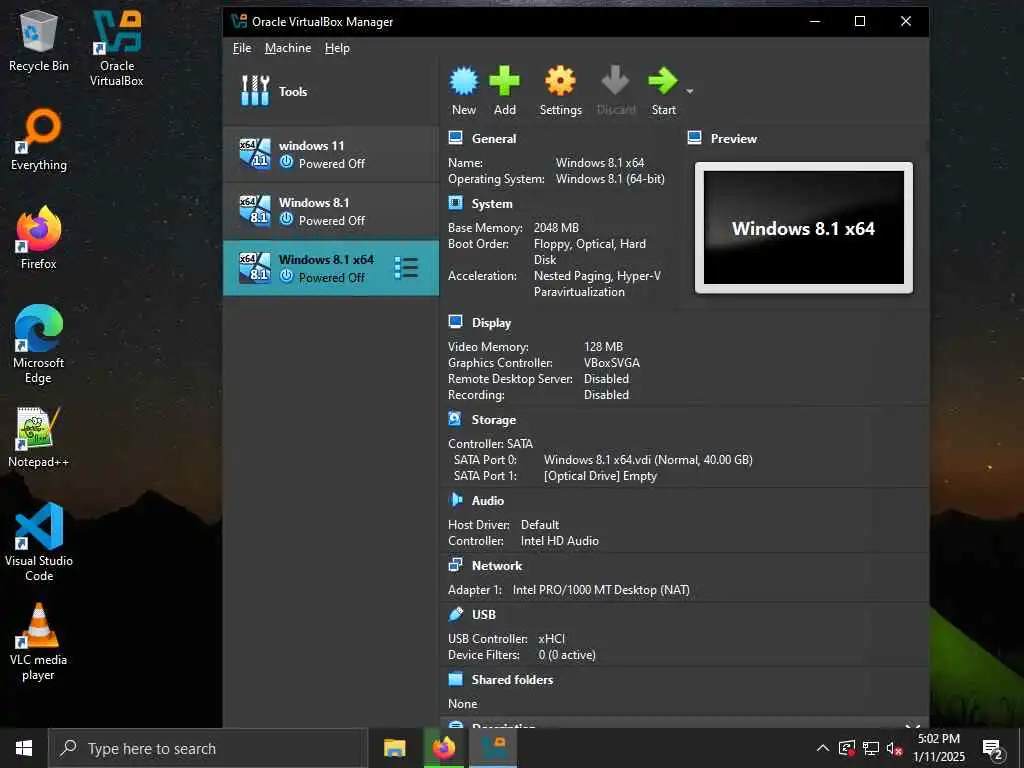1024x768 pixels.
Task: Click the Windows 8.1 x64 preview thumbnail
Action: coord(804,228)
